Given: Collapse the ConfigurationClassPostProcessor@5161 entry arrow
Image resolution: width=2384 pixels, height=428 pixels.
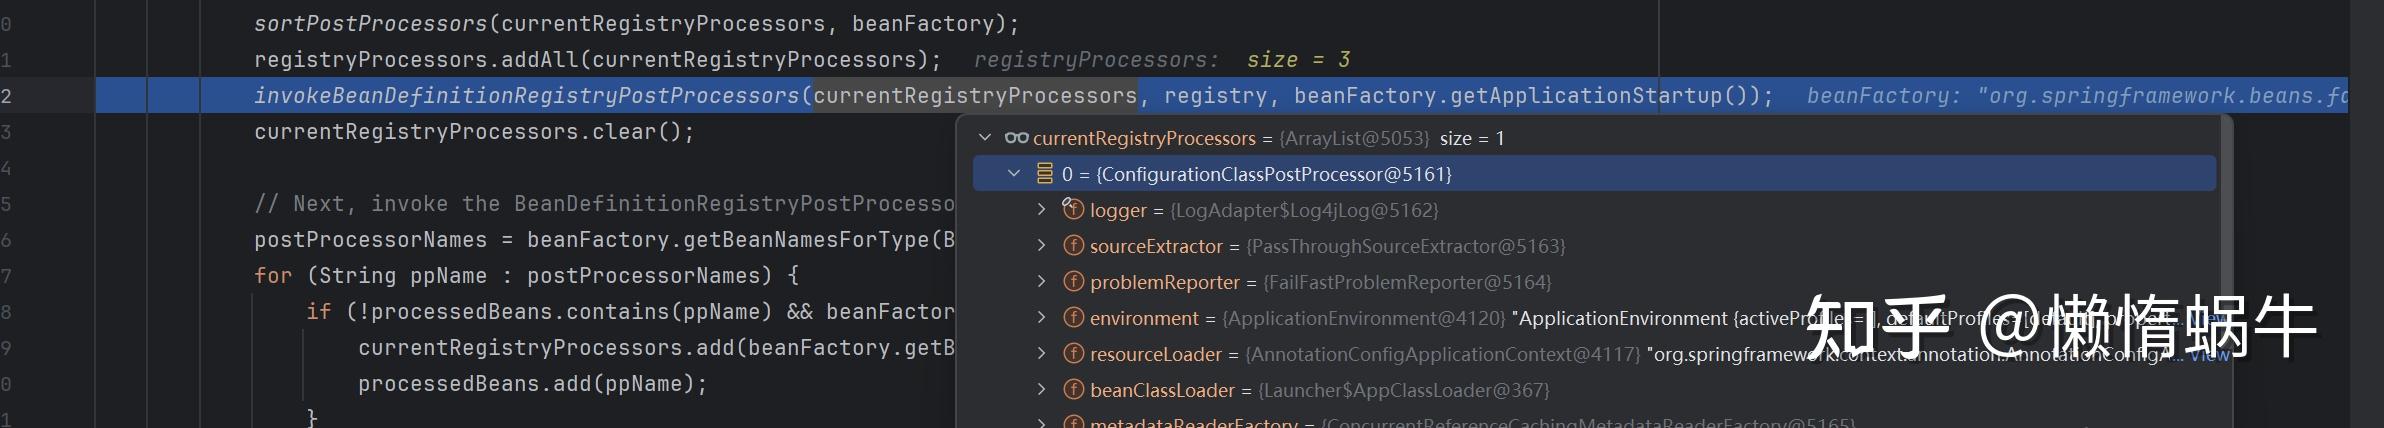Looking at the screenshot, I should [1014, 174].
